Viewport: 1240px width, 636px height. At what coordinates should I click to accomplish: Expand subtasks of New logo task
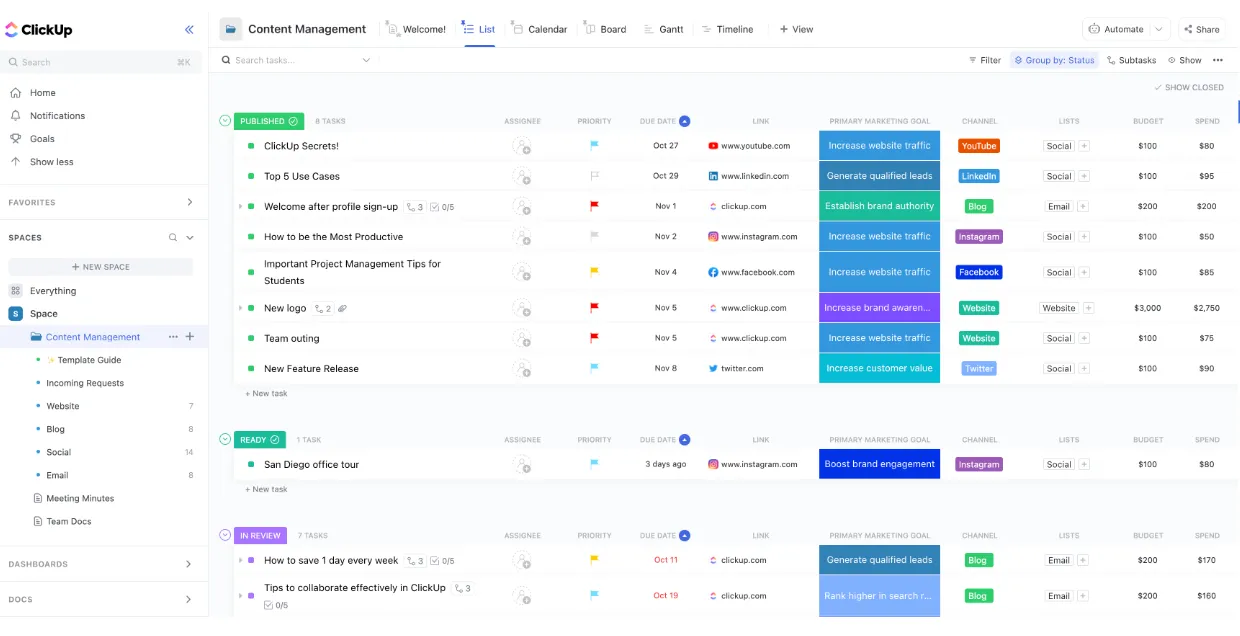240,308
